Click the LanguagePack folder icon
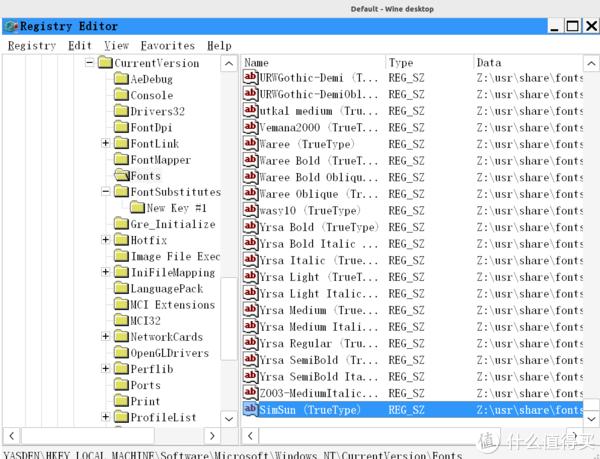Image resolution: width=600 pixels, height=459 pixels. tap(121, 288)
